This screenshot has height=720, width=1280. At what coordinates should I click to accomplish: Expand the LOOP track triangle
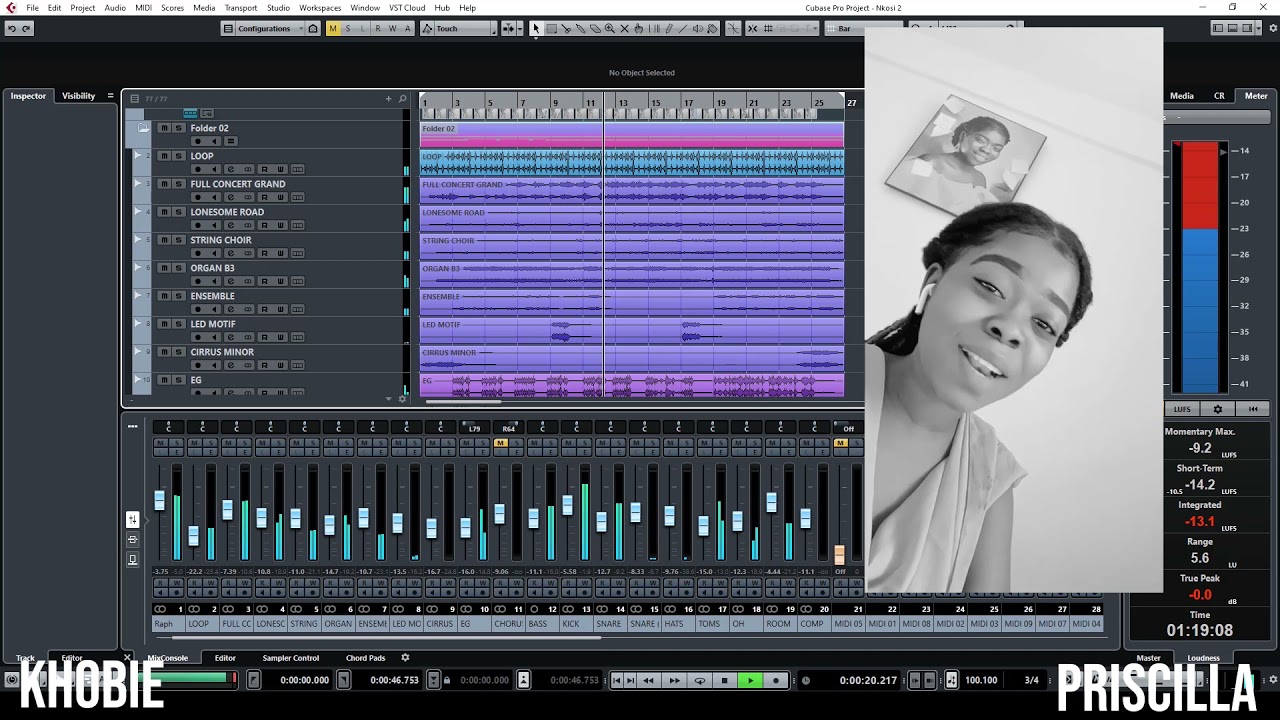pyautogui.click(x=138, y=156)
